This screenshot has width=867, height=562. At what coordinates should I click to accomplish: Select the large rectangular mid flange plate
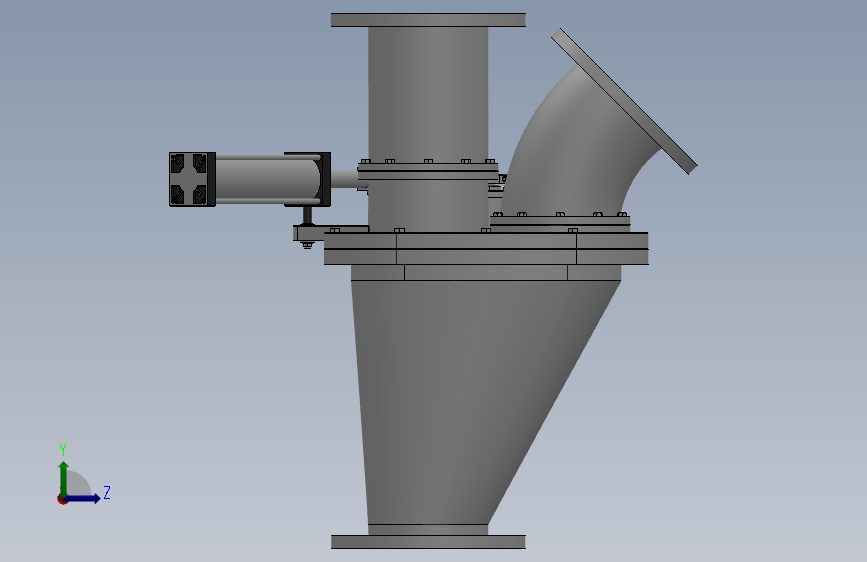point(486,248)
